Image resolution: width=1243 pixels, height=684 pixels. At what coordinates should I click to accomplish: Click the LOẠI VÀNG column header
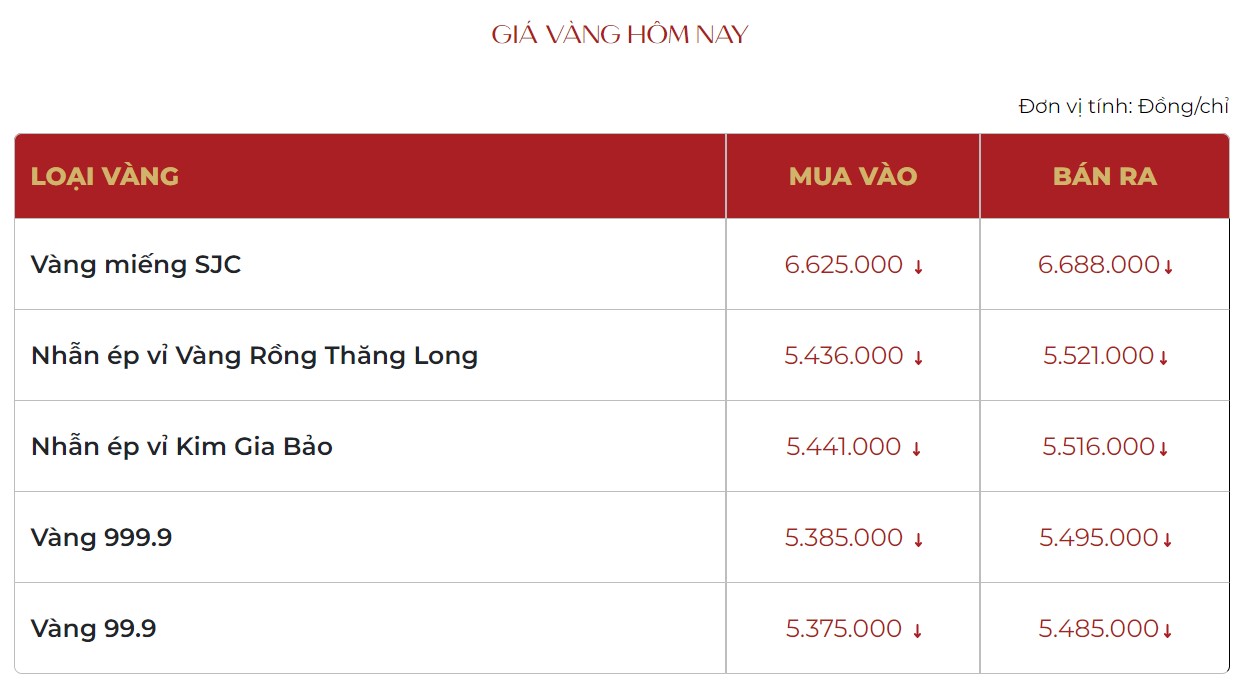point(105,176)
